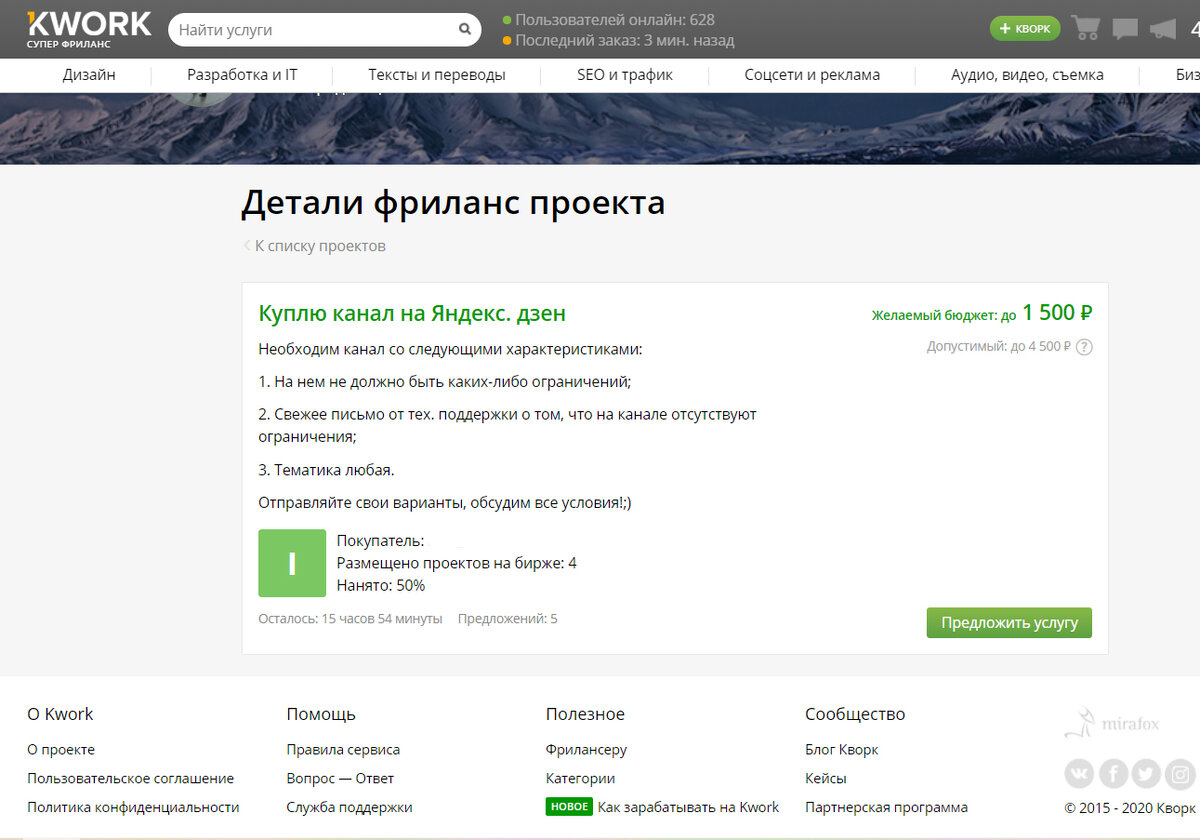Image resolution: width=1200 pixels, height=840 pixels.
Task: Click Осталось: 15 часов 54 минуты text
Action: point(350,619)
